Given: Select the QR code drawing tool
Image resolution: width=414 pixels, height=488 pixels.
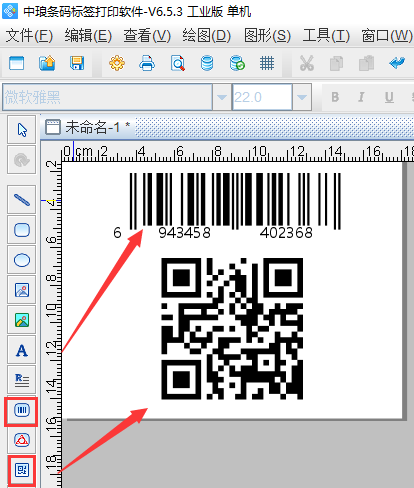Looking at the screenshot, I should pyautogui.click(x=22, y=470).
